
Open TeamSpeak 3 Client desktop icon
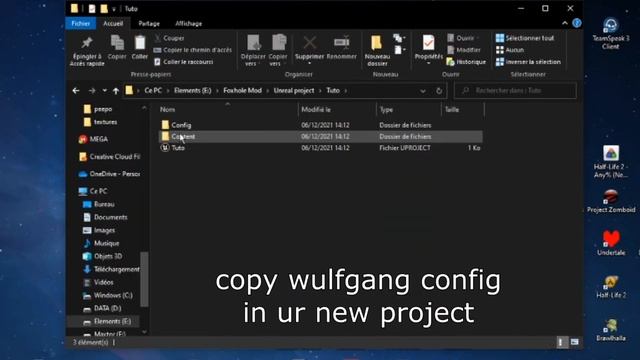[x=611, y=33]
